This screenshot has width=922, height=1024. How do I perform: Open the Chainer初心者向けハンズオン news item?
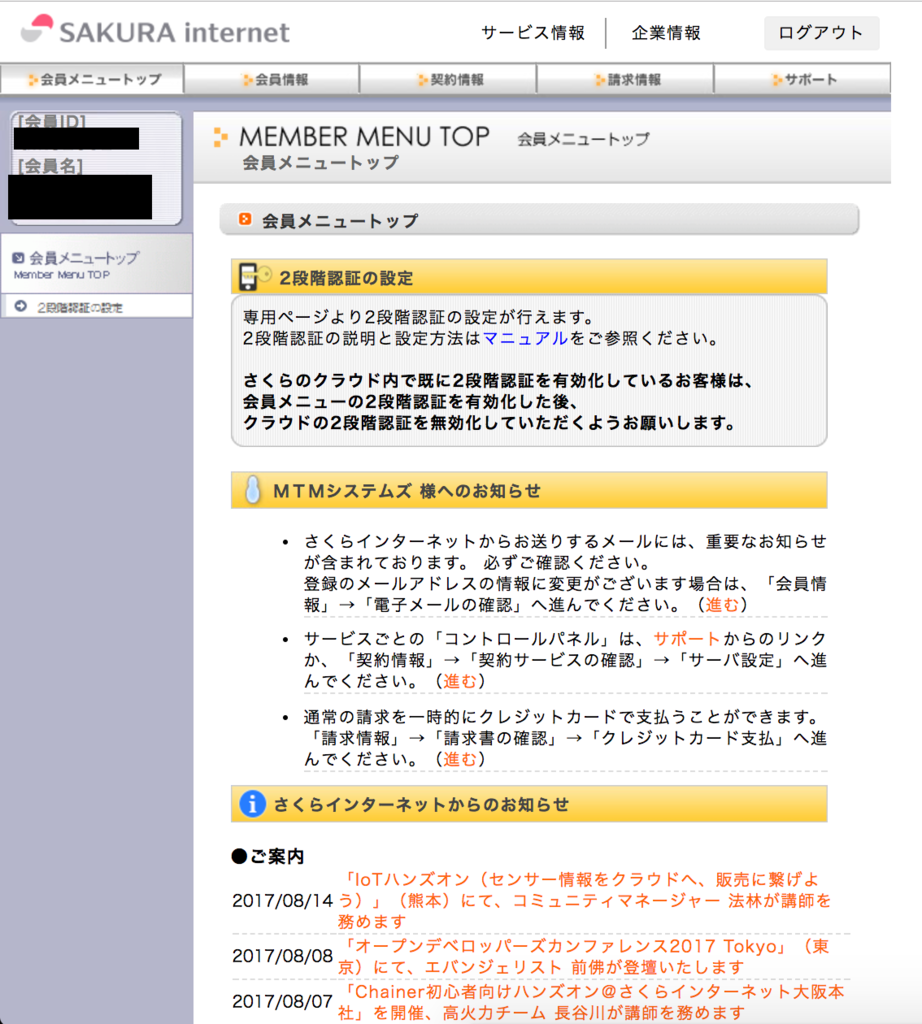pos(591,1002)
